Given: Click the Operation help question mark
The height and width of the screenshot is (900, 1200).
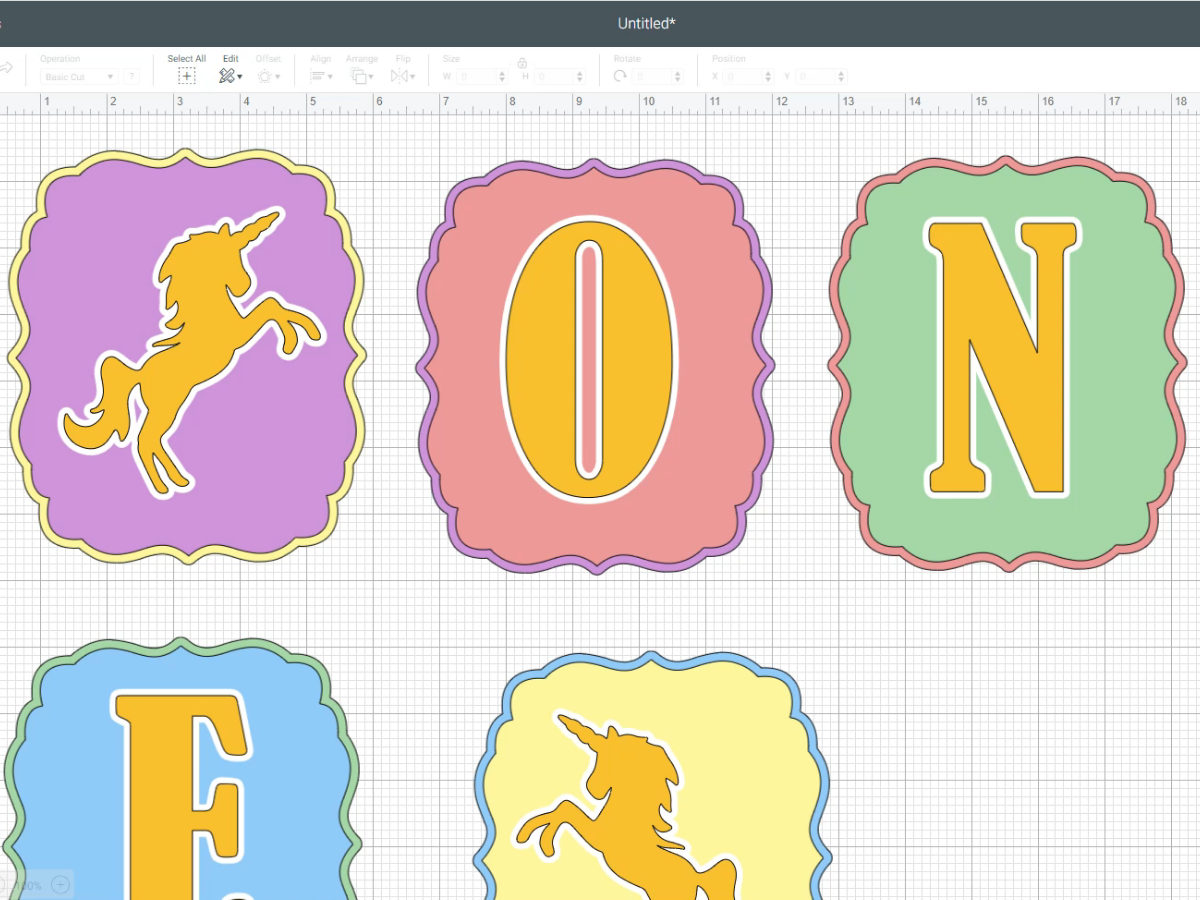Looking at the screenshot, I should [x=130, y=76].
